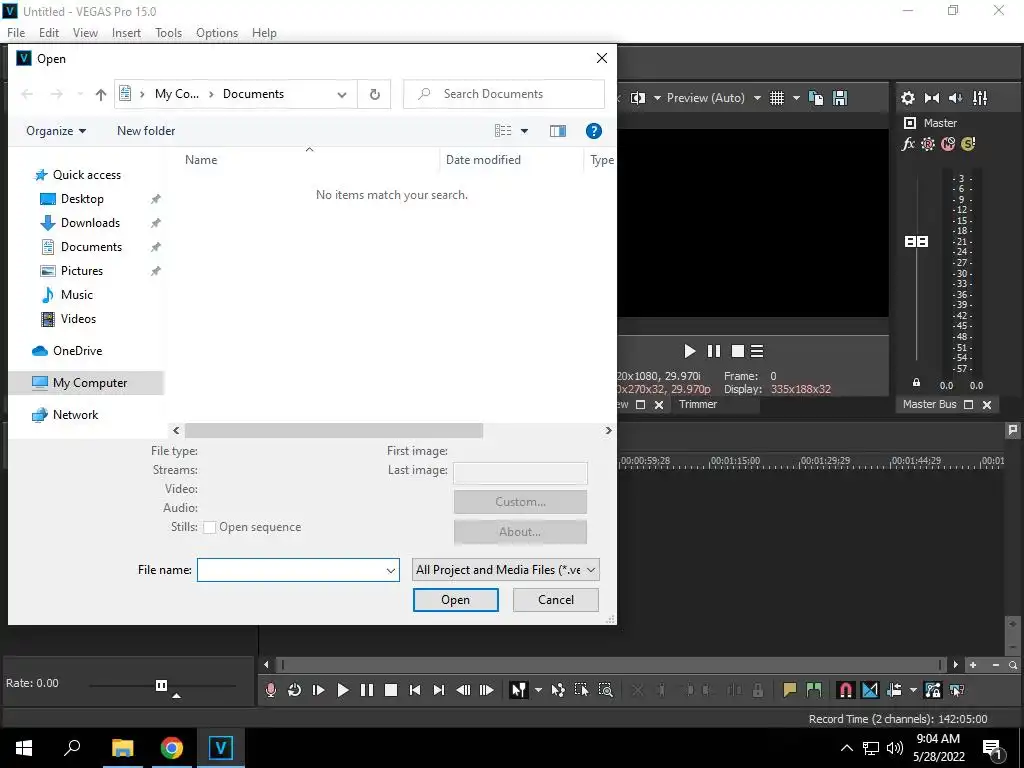The width and height of the screenshot is (1024, 768).
Task: Toggle Automatic Crossfades icon
Action: pos(870,690)
